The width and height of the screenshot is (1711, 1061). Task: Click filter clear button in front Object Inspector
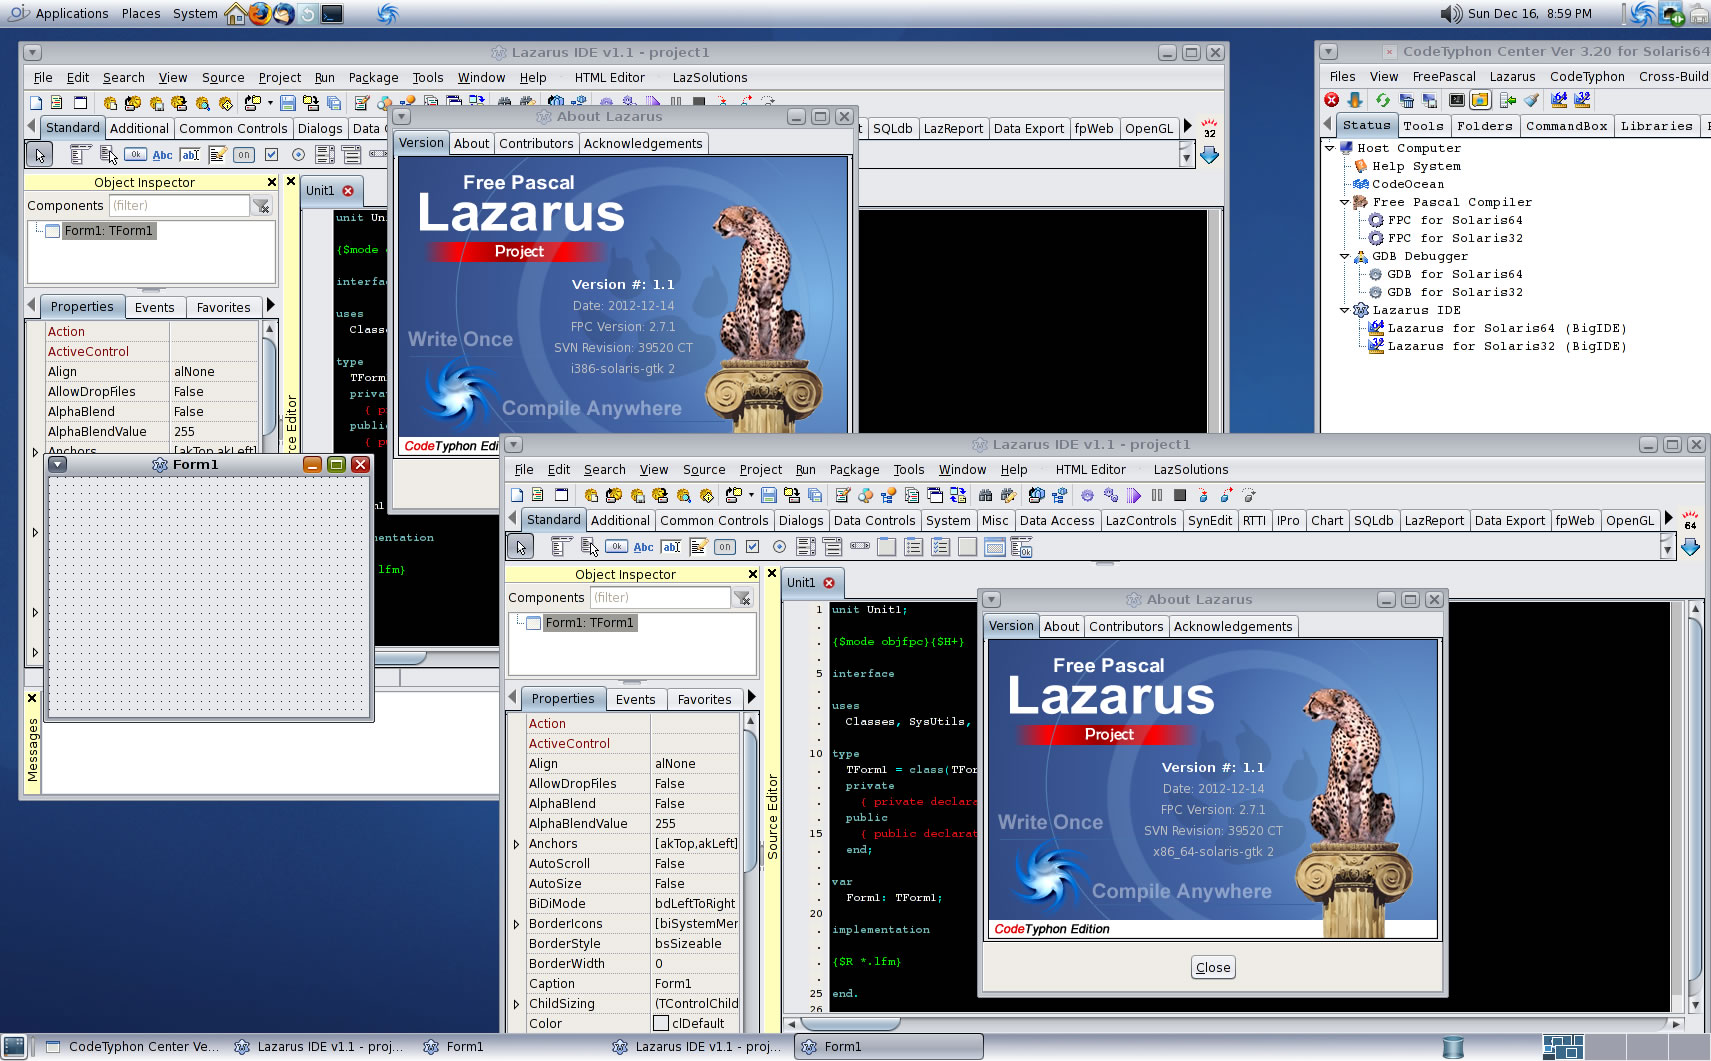pos(743,598)
